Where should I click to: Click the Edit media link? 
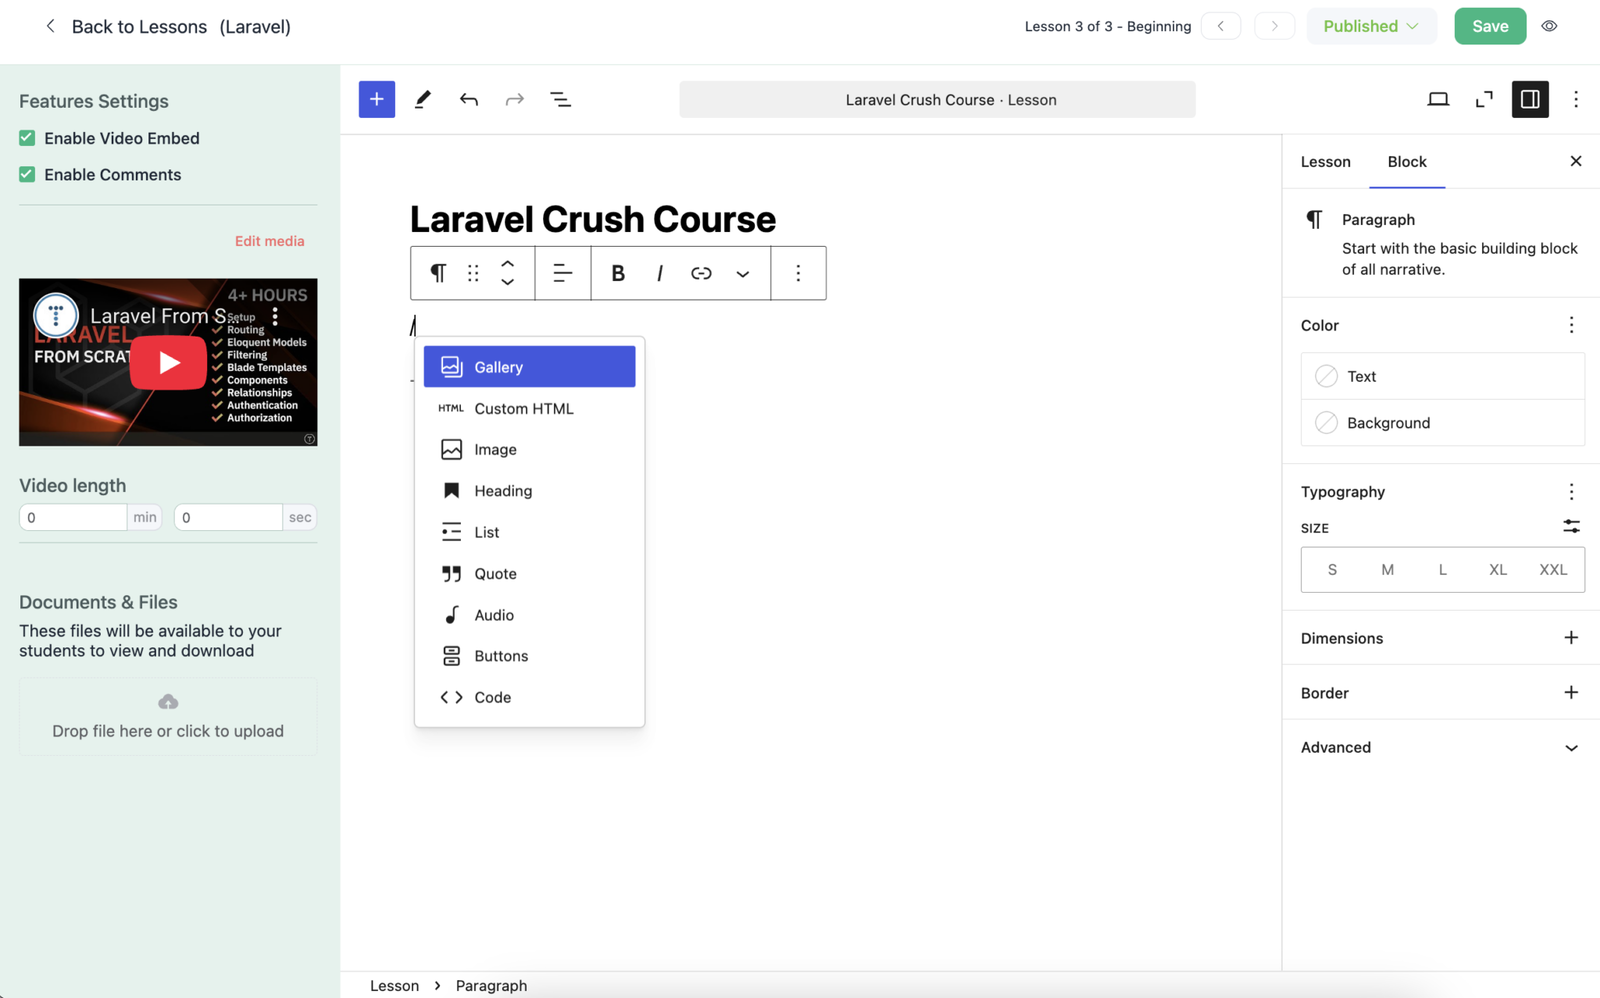coord(269,241)
